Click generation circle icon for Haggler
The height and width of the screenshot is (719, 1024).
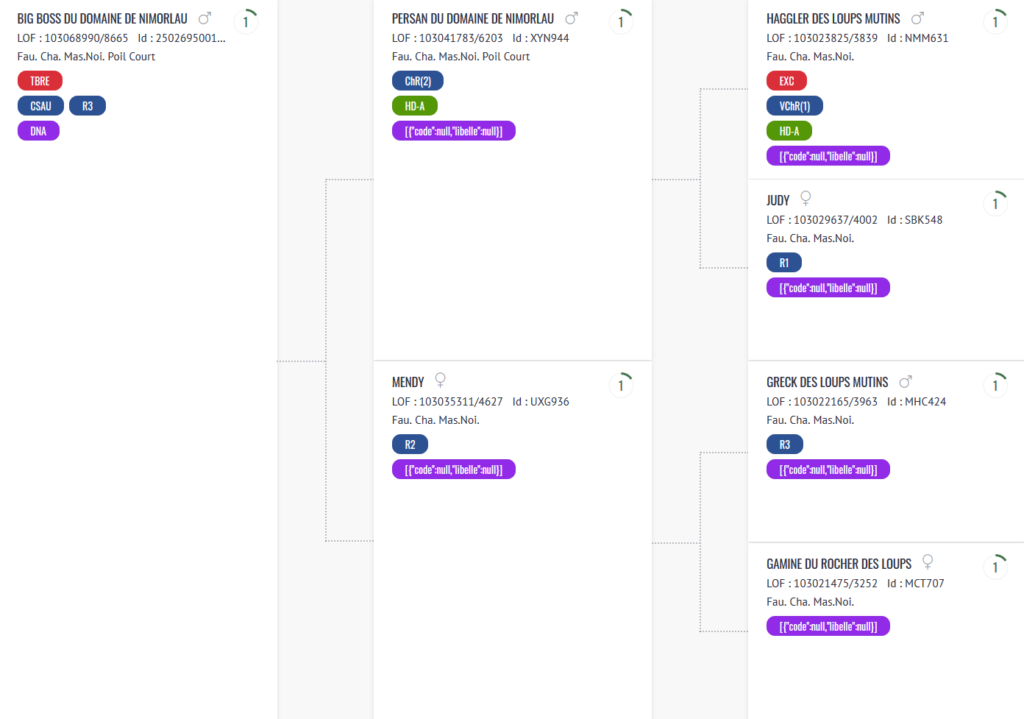coord(995,22)
